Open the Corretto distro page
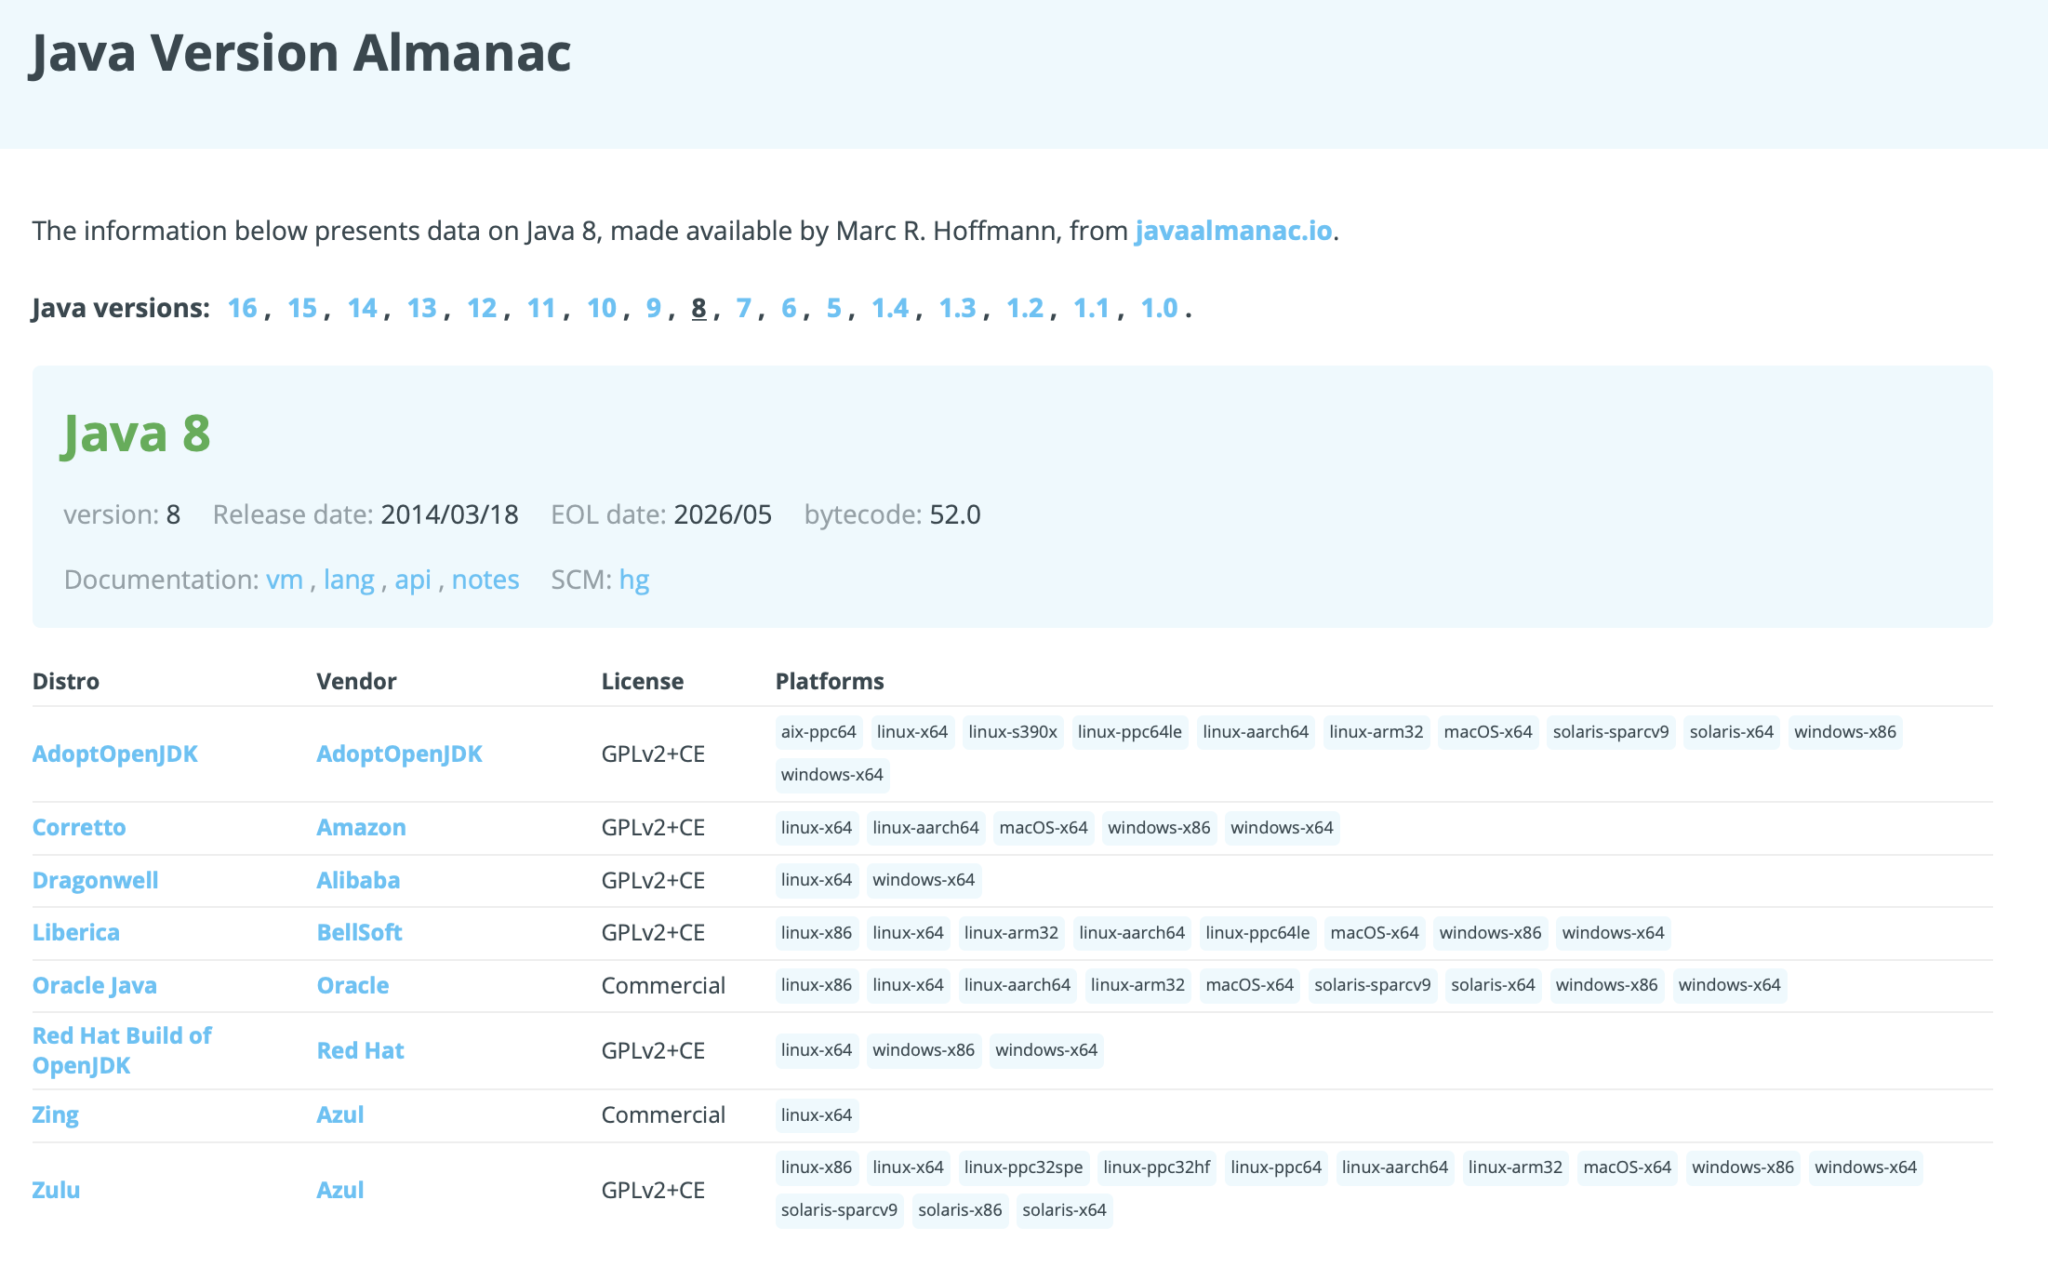 (79, 827)
